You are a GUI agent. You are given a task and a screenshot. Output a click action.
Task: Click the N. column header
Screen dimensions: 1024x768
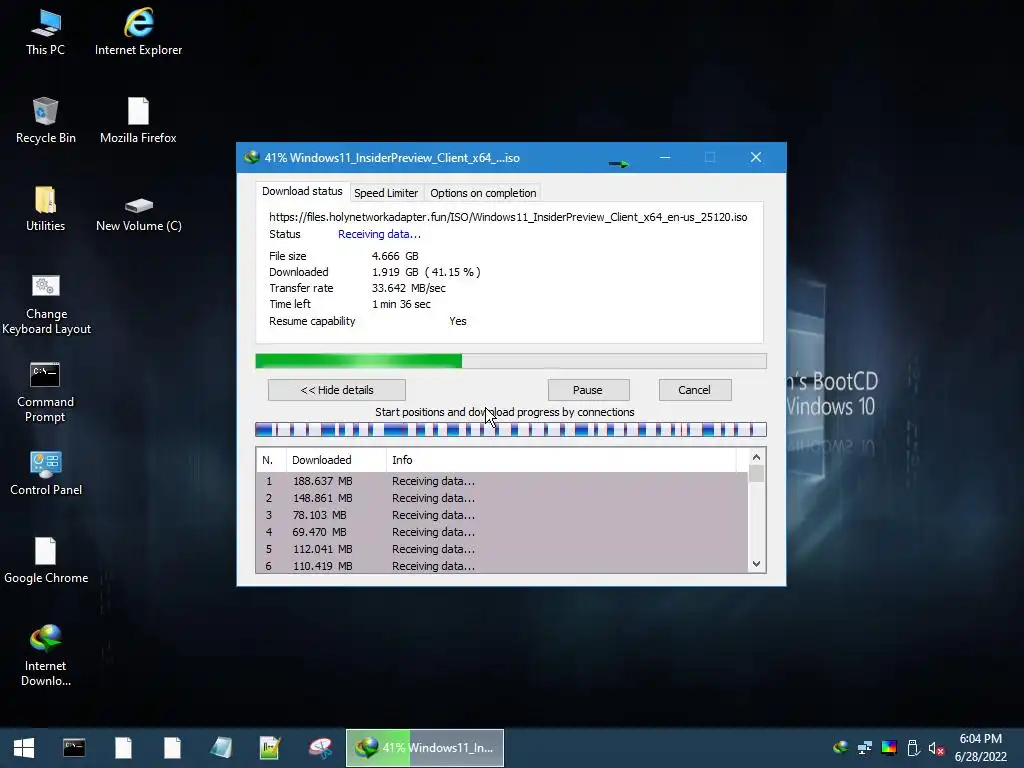pos(270,460)
